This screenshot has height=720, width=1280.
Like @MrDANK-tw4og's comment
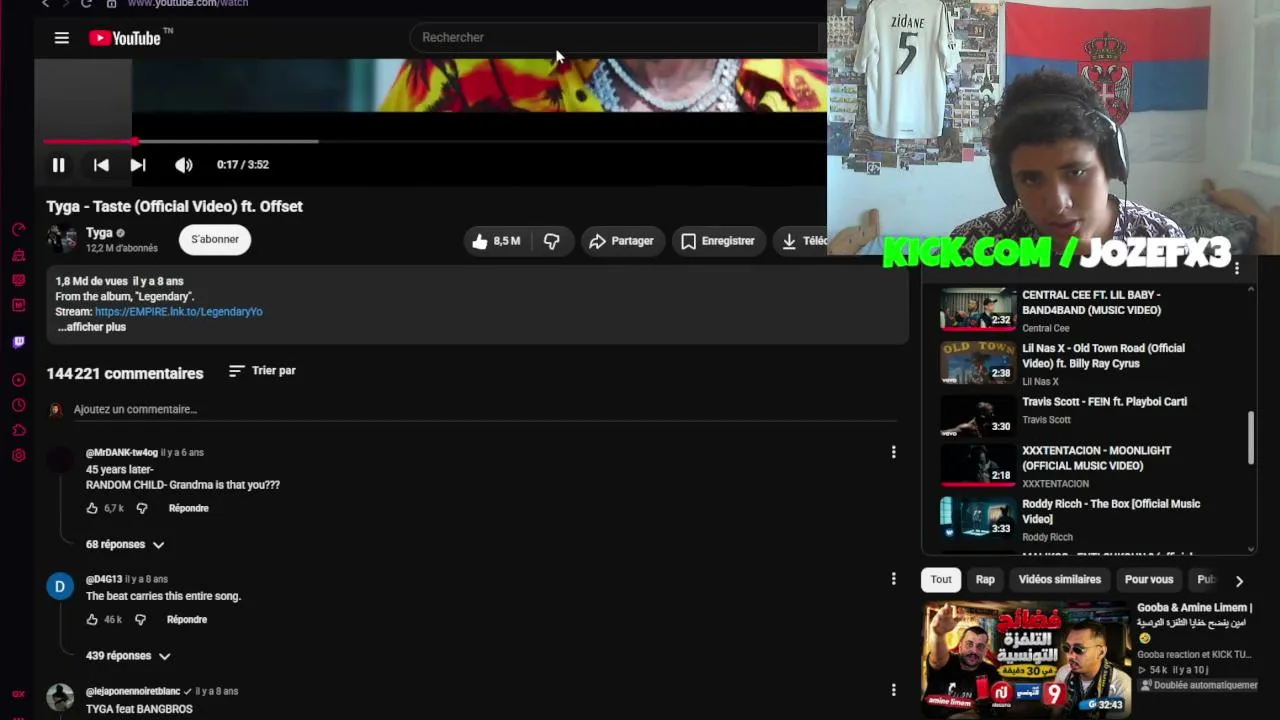pos(92,509)
